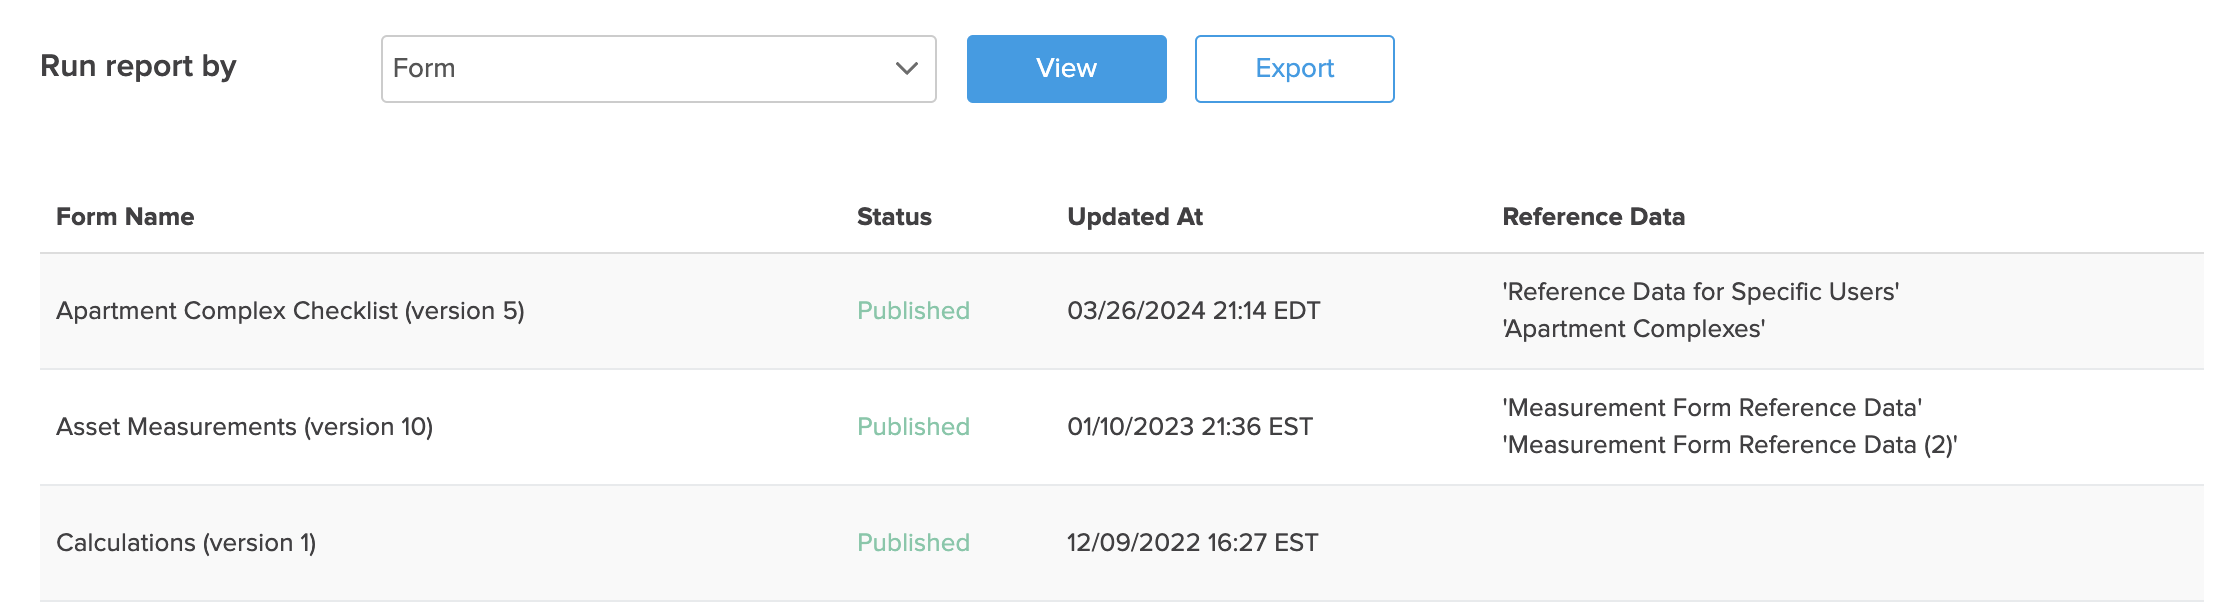
Task: Sort by the Form Name column header
Action: click(125, 216)
